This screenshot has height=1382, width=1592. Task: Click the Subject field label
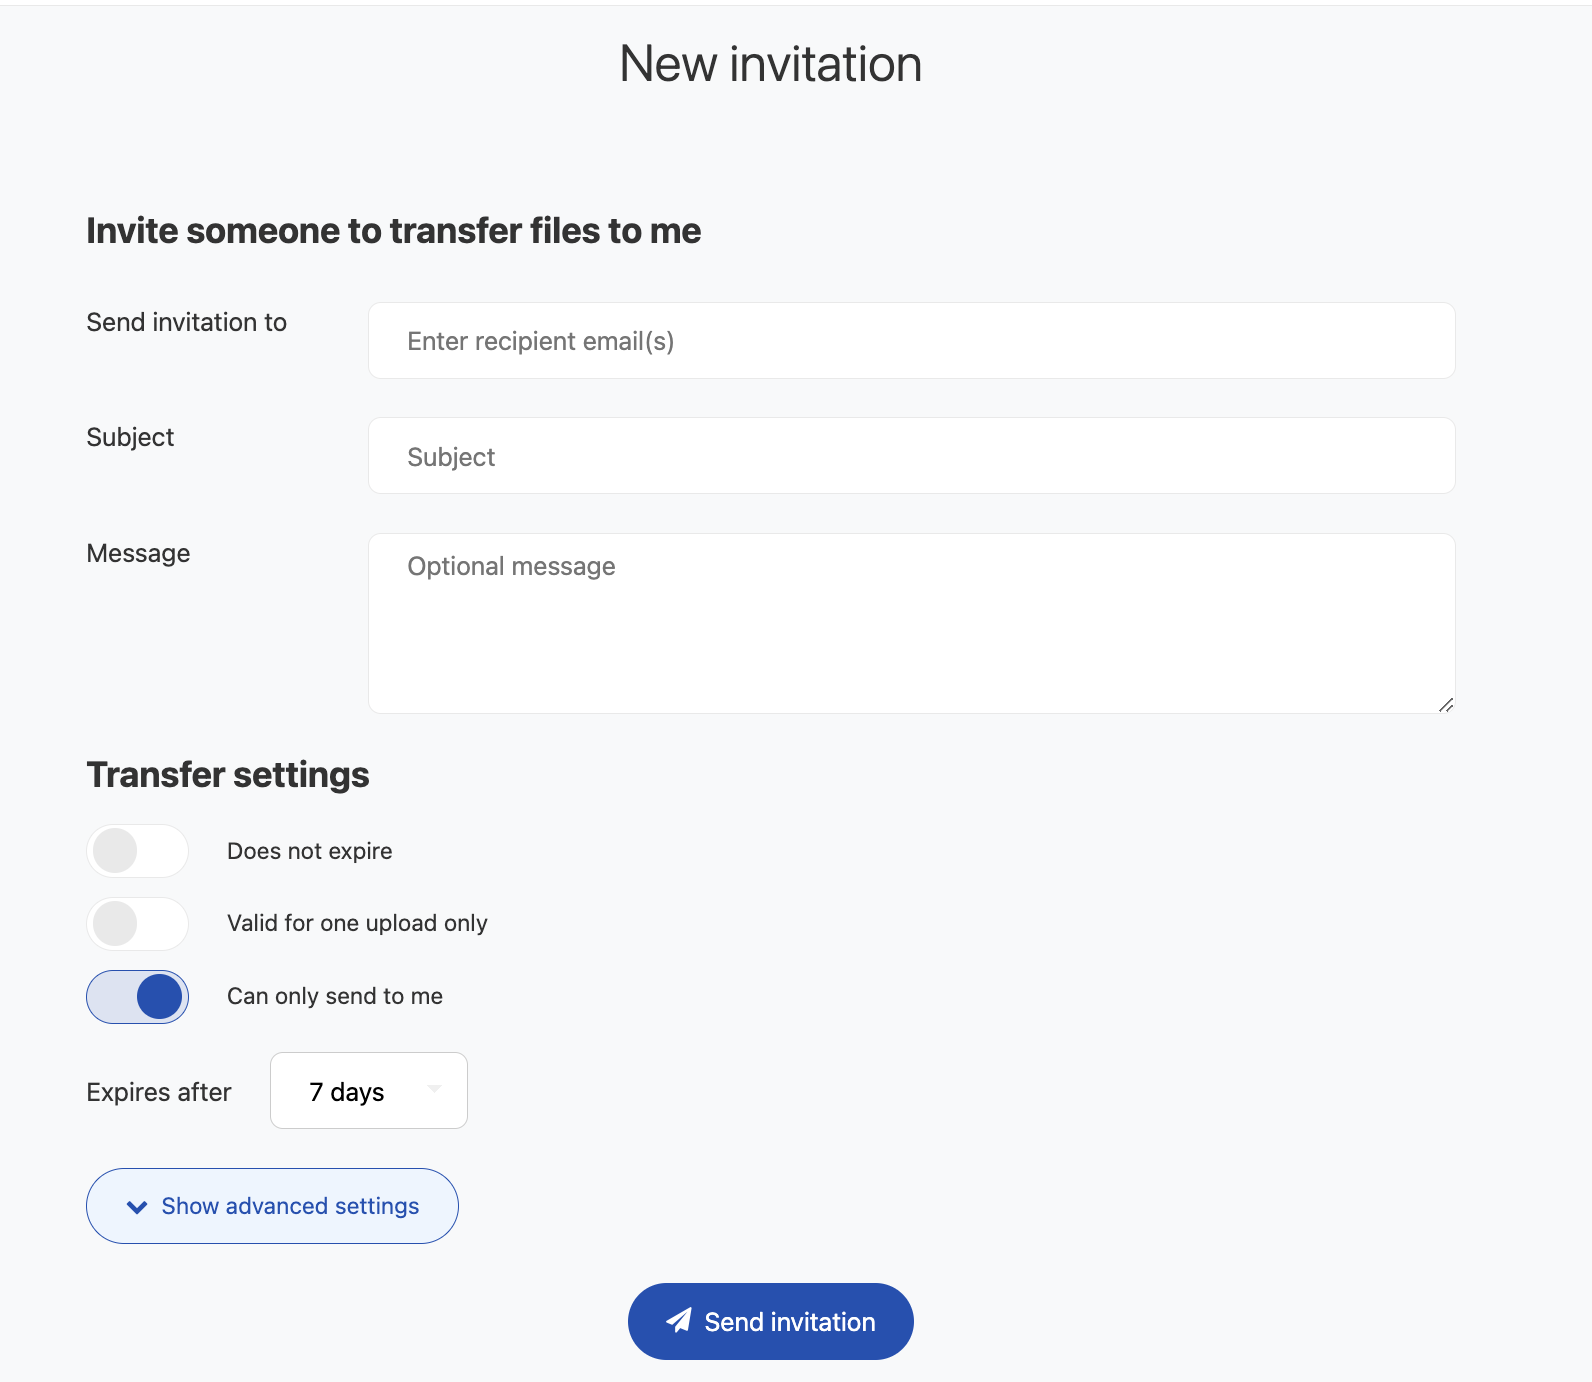point(130,437)
